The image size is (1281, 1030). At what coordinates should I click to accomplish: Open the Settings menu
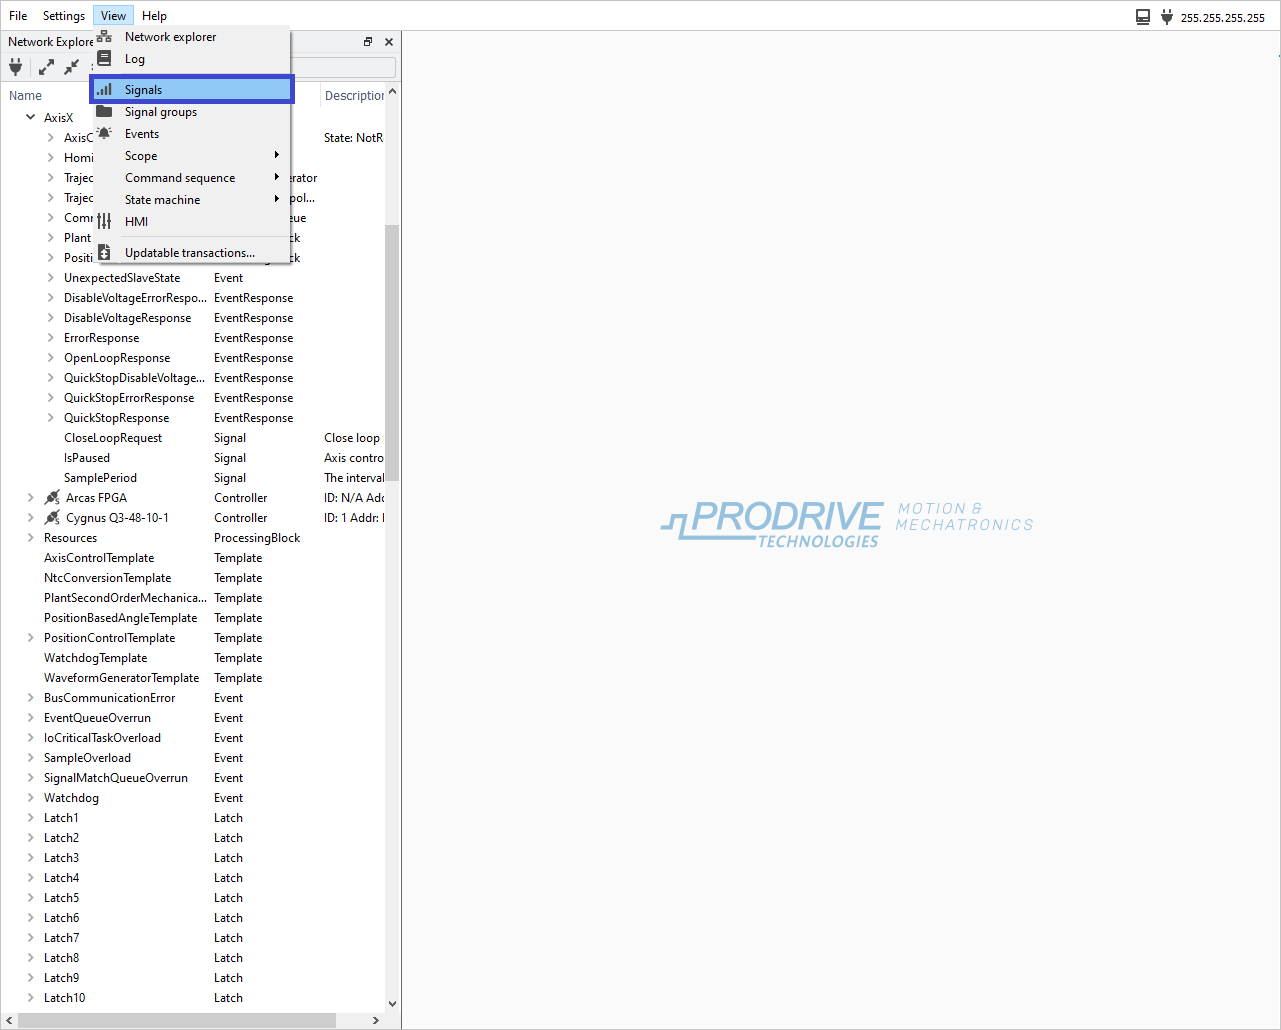pos(64,16)
